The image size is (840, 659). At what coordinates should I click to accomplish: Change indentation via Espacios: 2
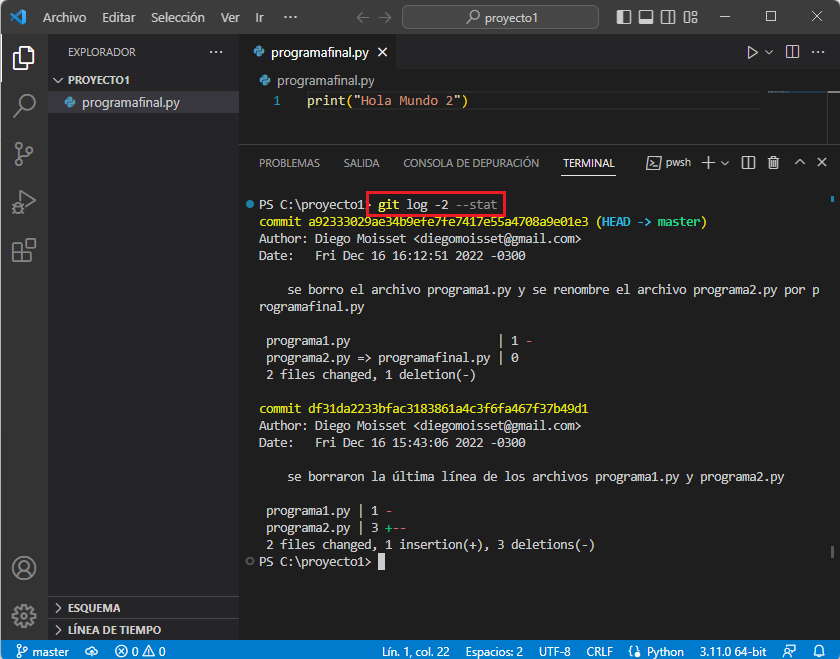[x=494, y=651]
